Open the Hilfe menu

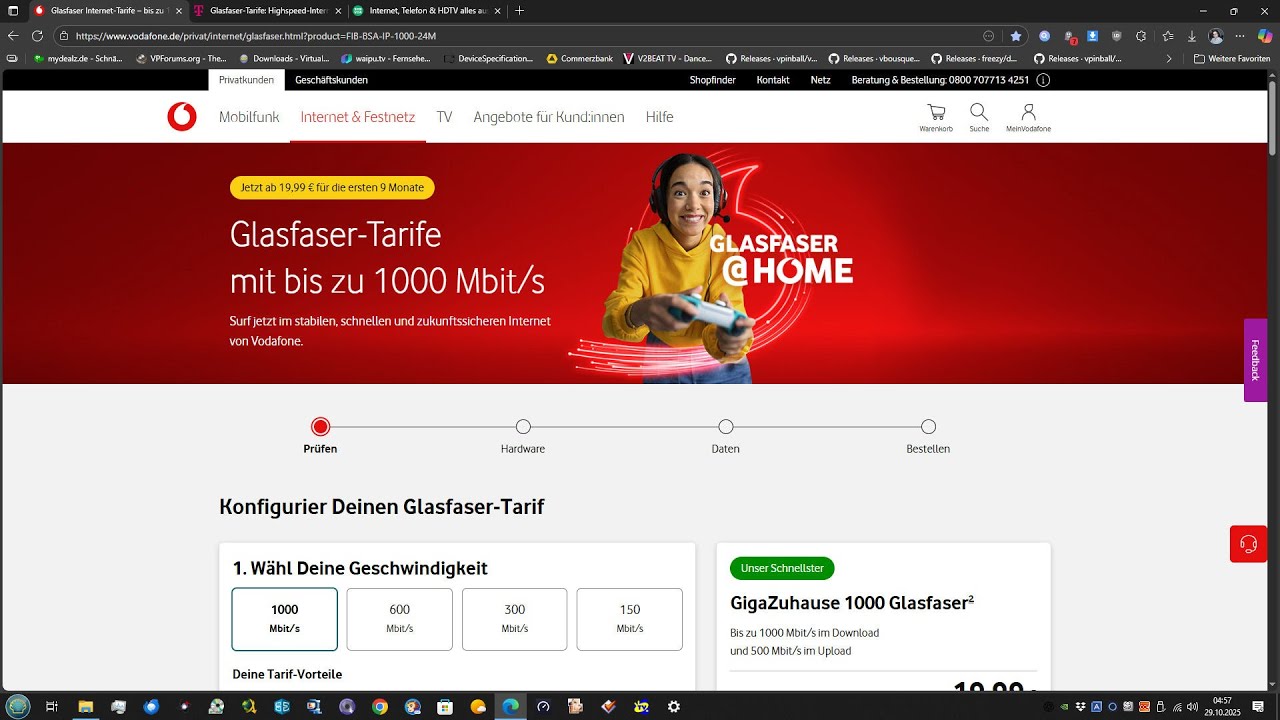659,117
